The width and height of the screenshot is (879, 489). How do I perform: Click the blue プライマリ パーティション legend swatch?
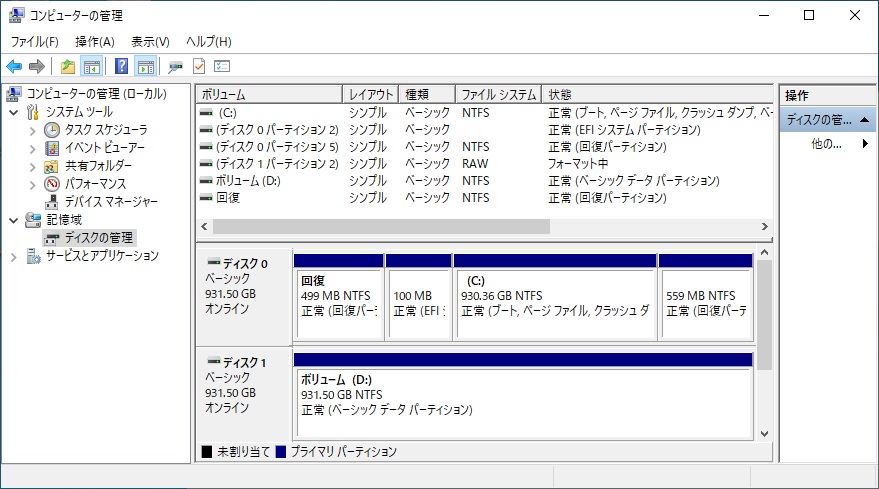click(x=281, y=451)
